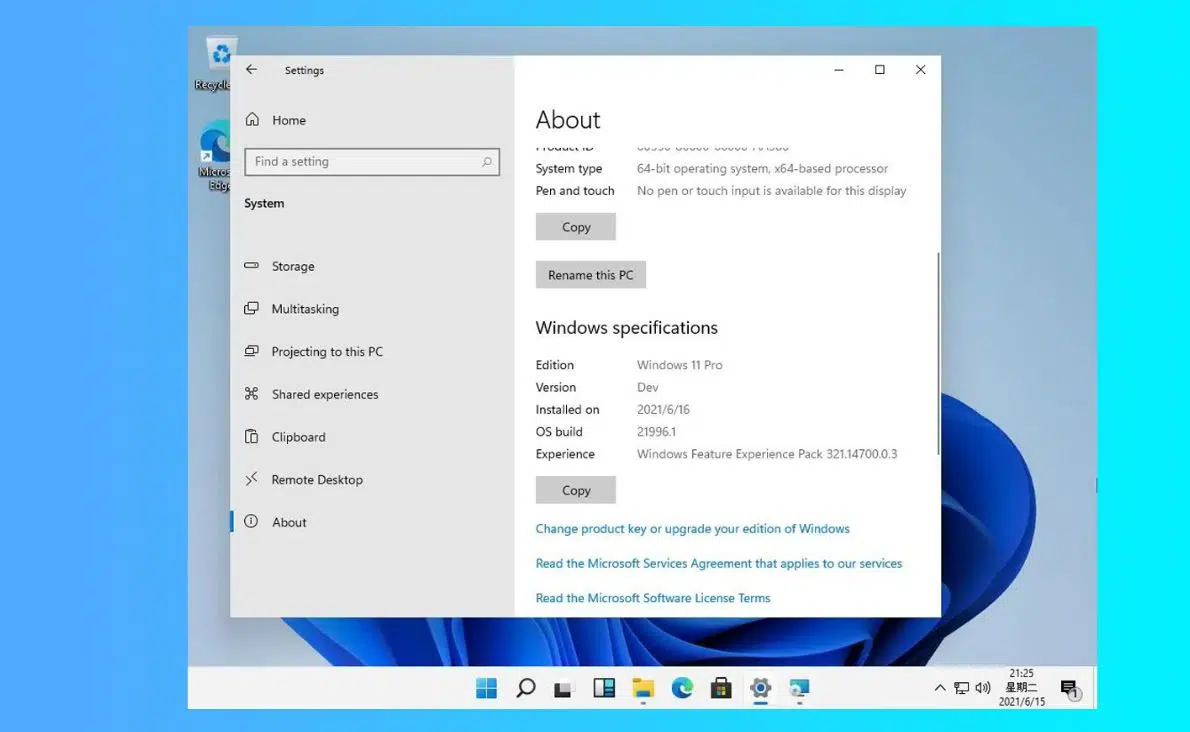The image size is (1190, 732).
Task: Click the Remote Desktop icon
Action: coord(251,479)
